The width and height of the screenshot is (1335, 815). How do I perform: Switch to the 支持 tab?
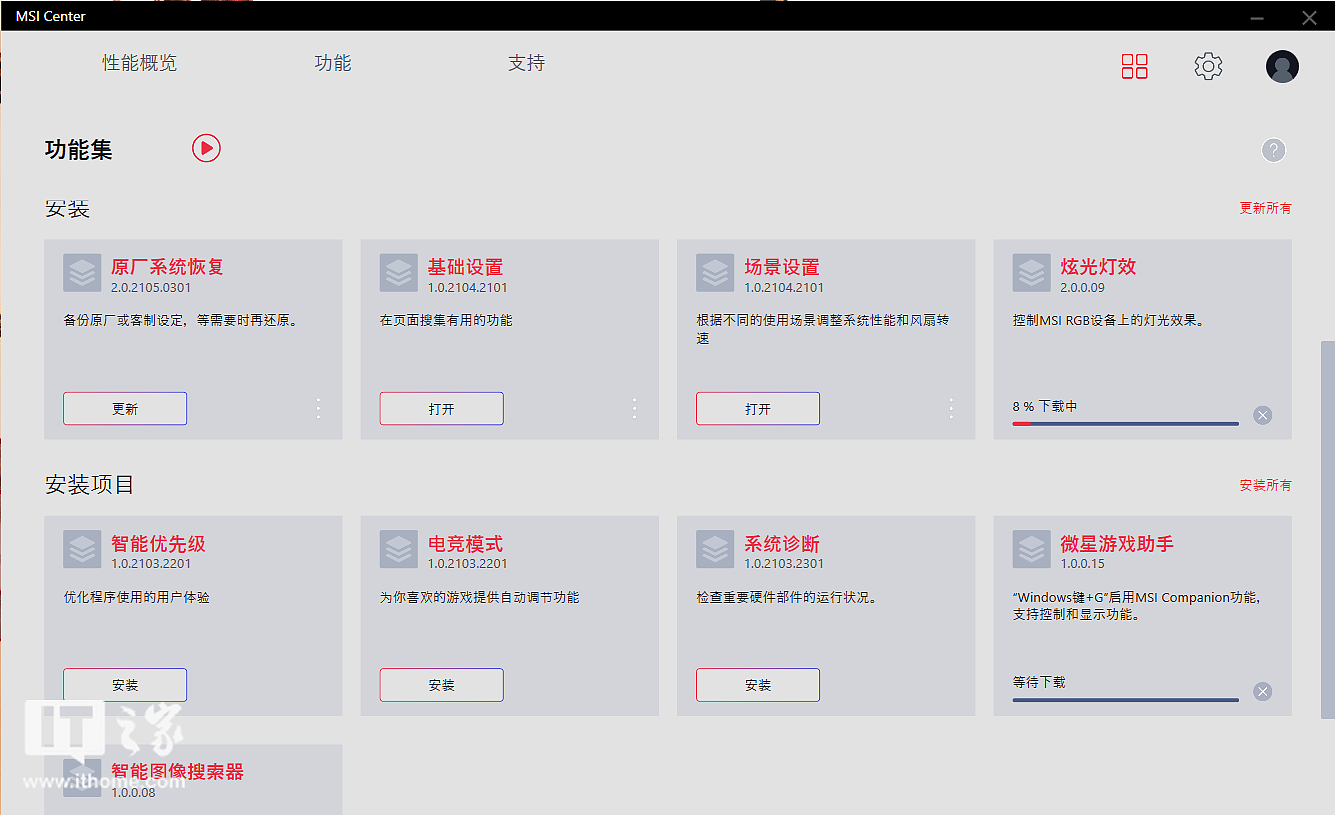527,63
